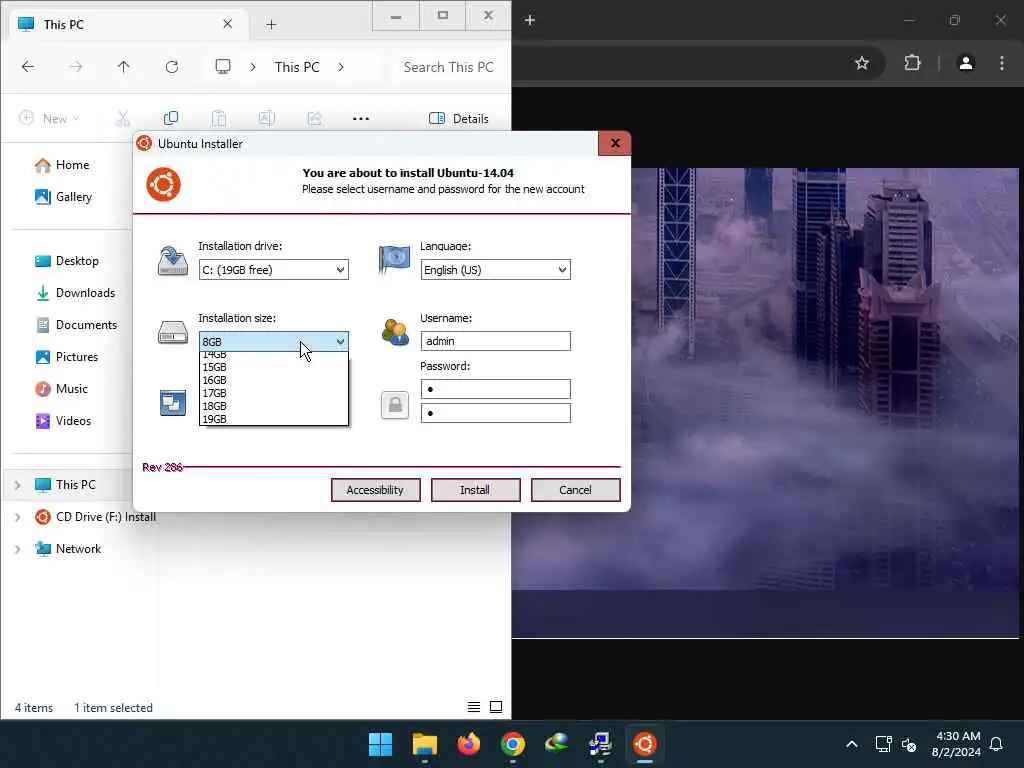Collapse Installation size dropdown showing 8GB
Image resolution: width=1024 pixels, height=768 pixels.
(274, 342)
